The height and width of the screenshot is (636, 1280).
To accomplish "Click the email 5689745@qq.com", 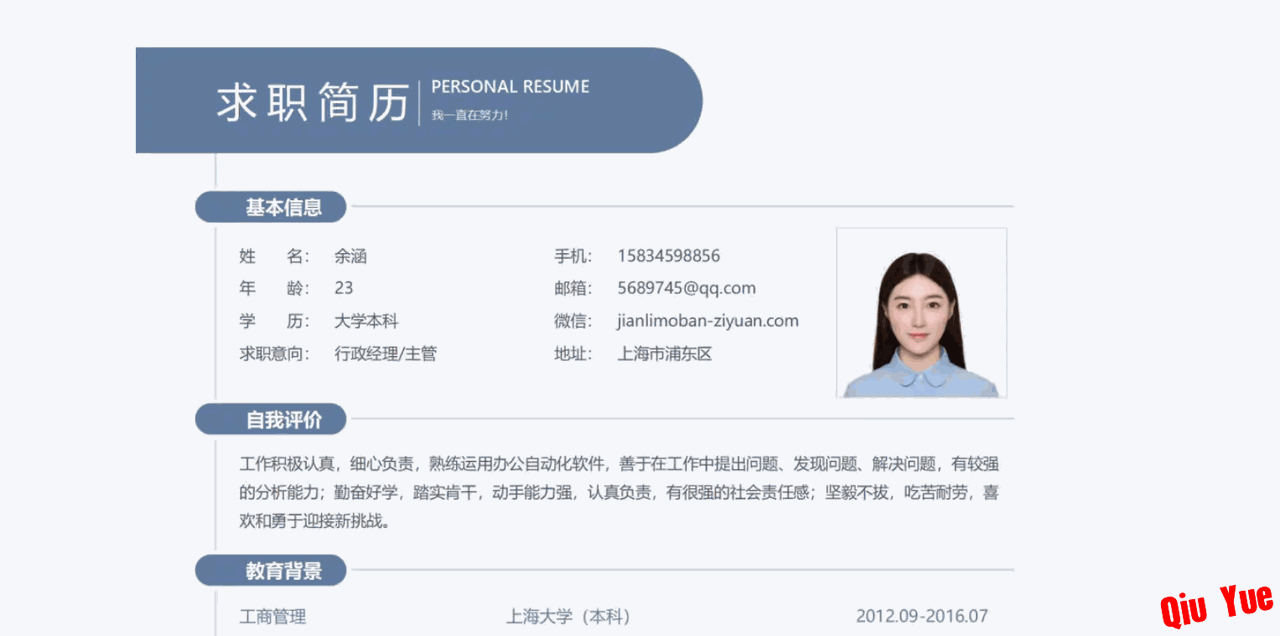I will point(686,288).
